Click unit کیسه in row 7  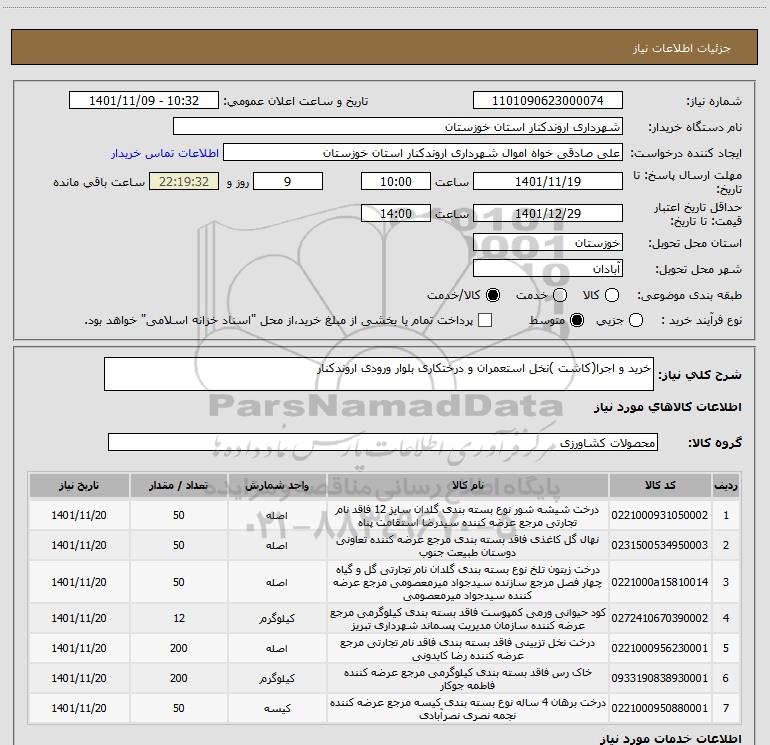[x=277, y=708]
